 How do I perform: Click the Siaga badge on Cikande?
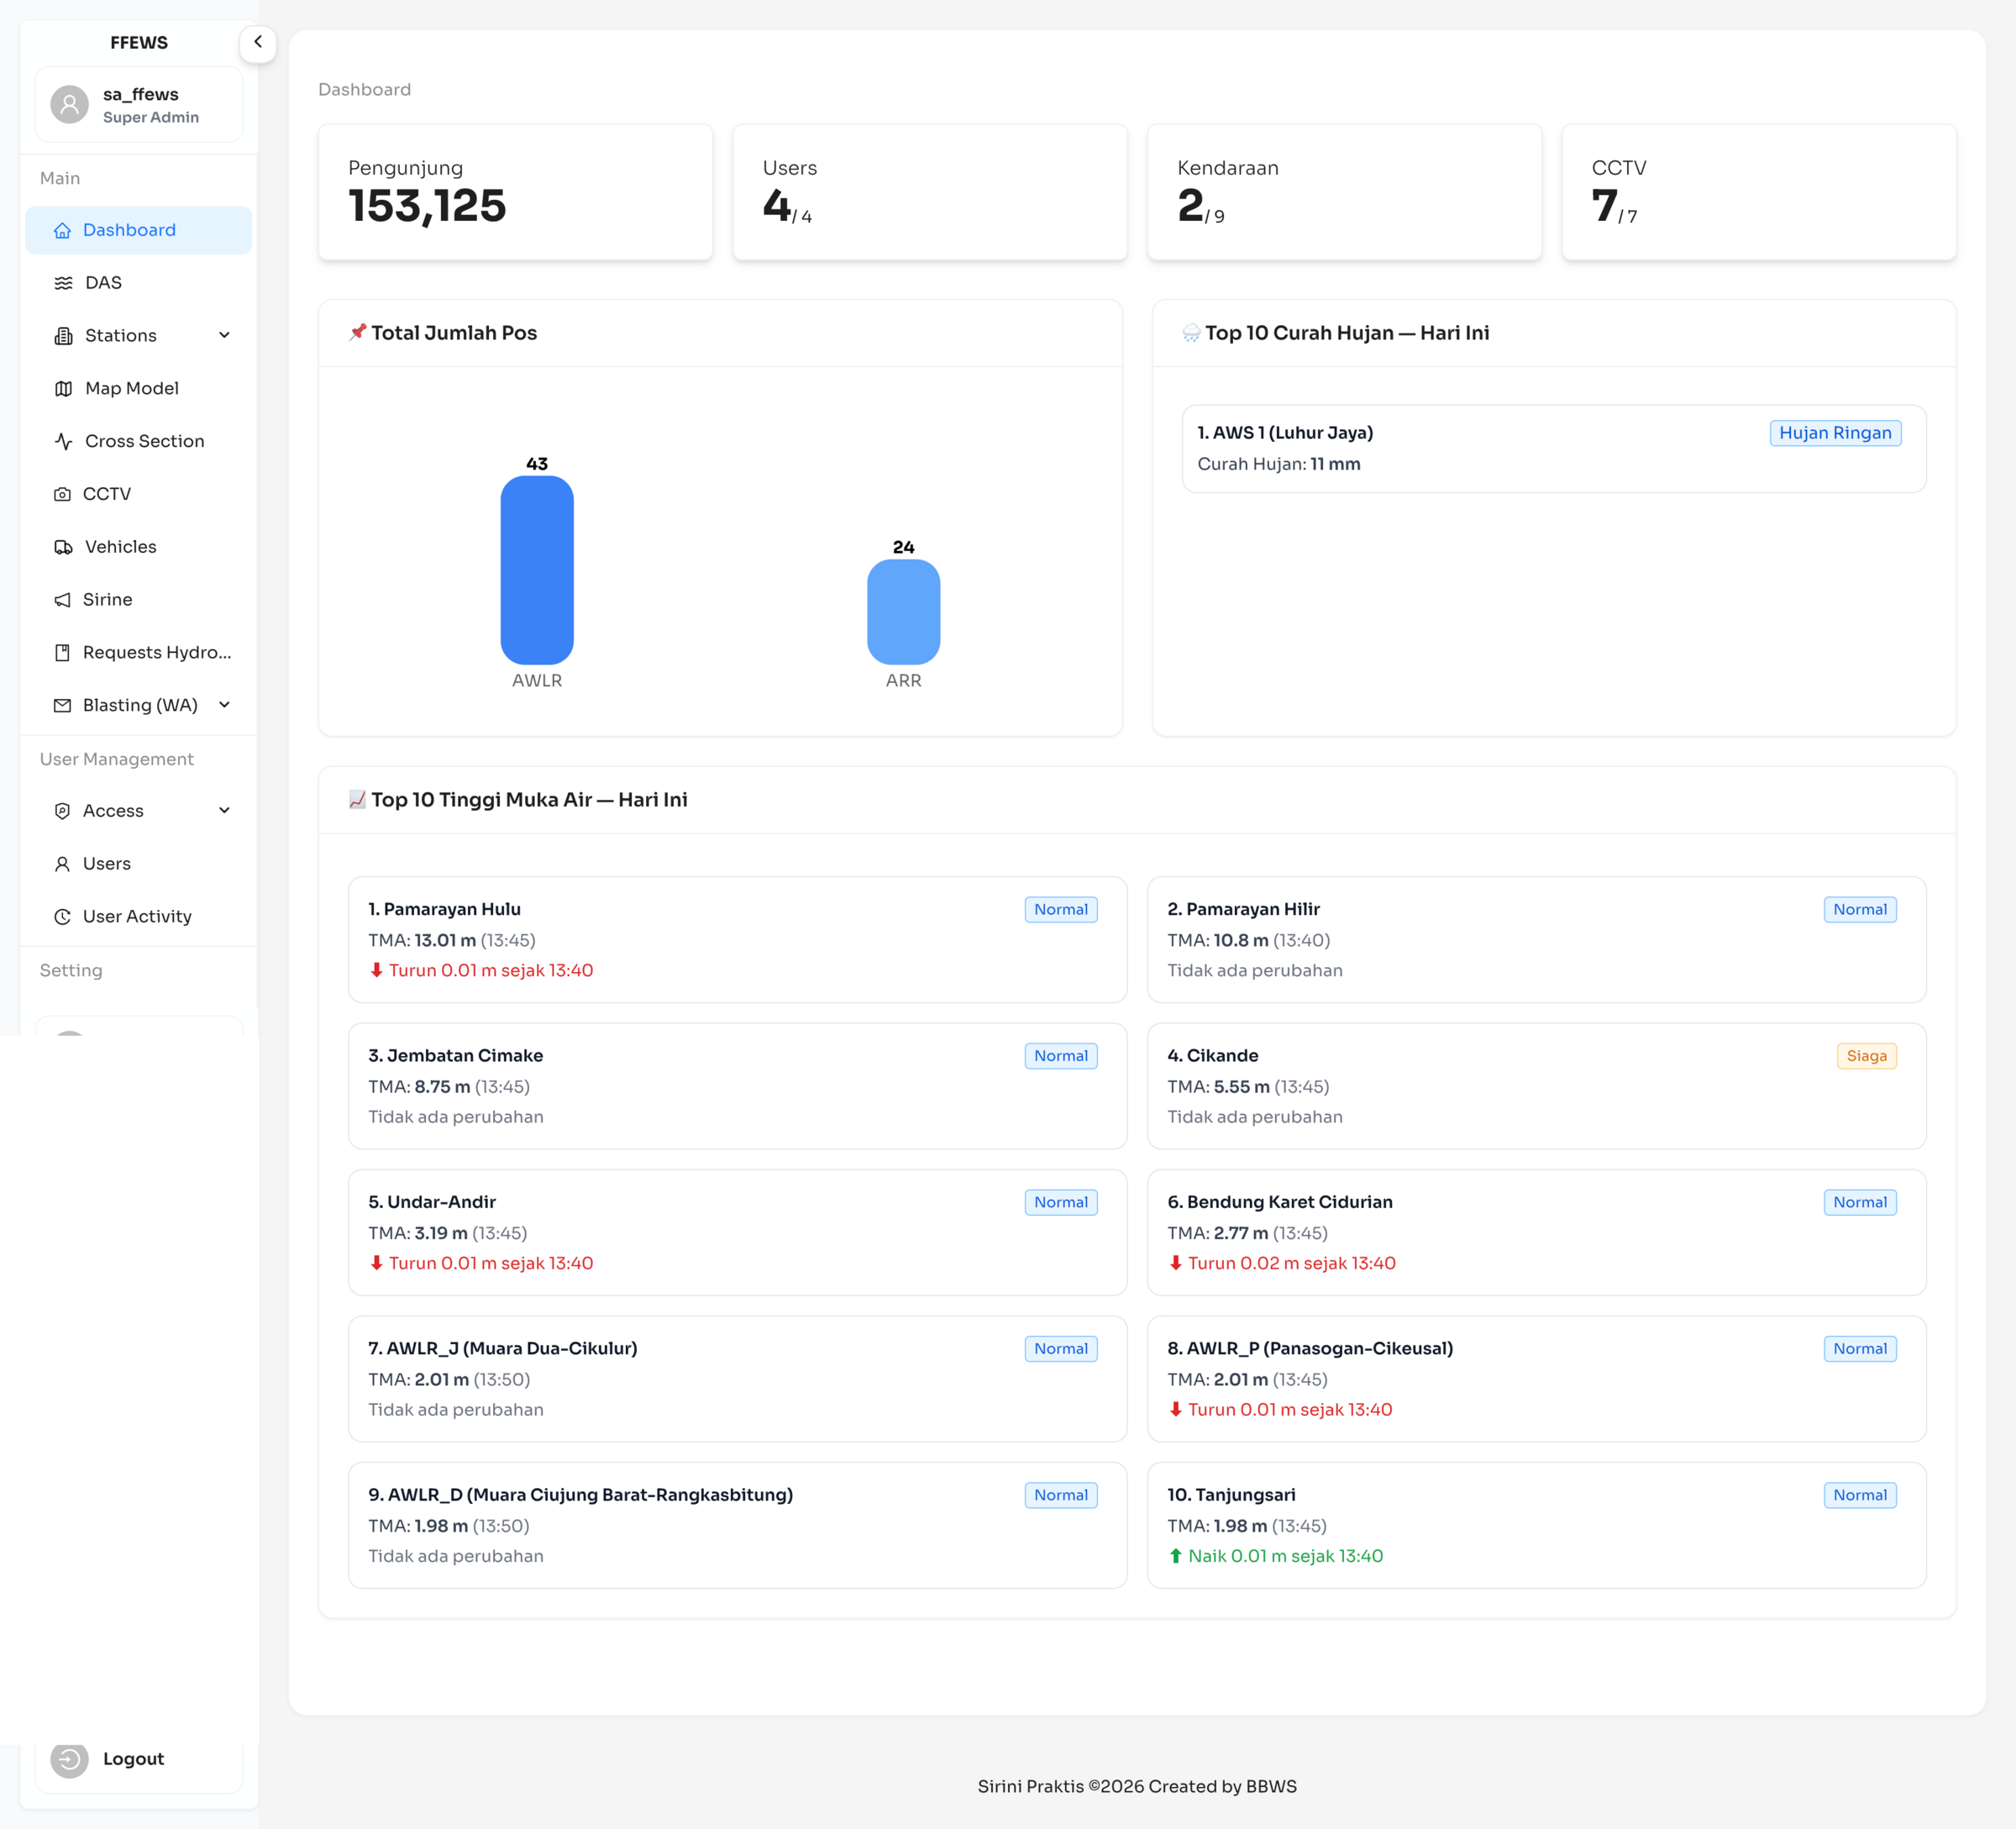pyautogui.click(x=1866, y=1056)
